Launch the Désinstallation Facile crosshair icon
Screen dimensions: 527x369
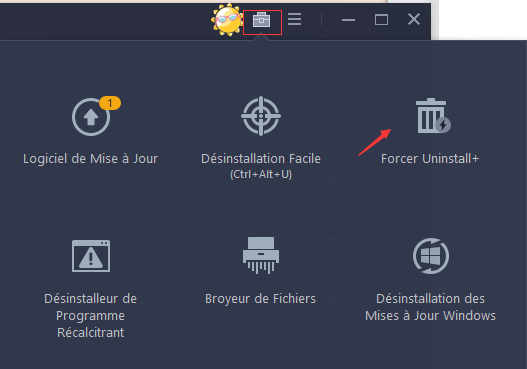[261, 116]
